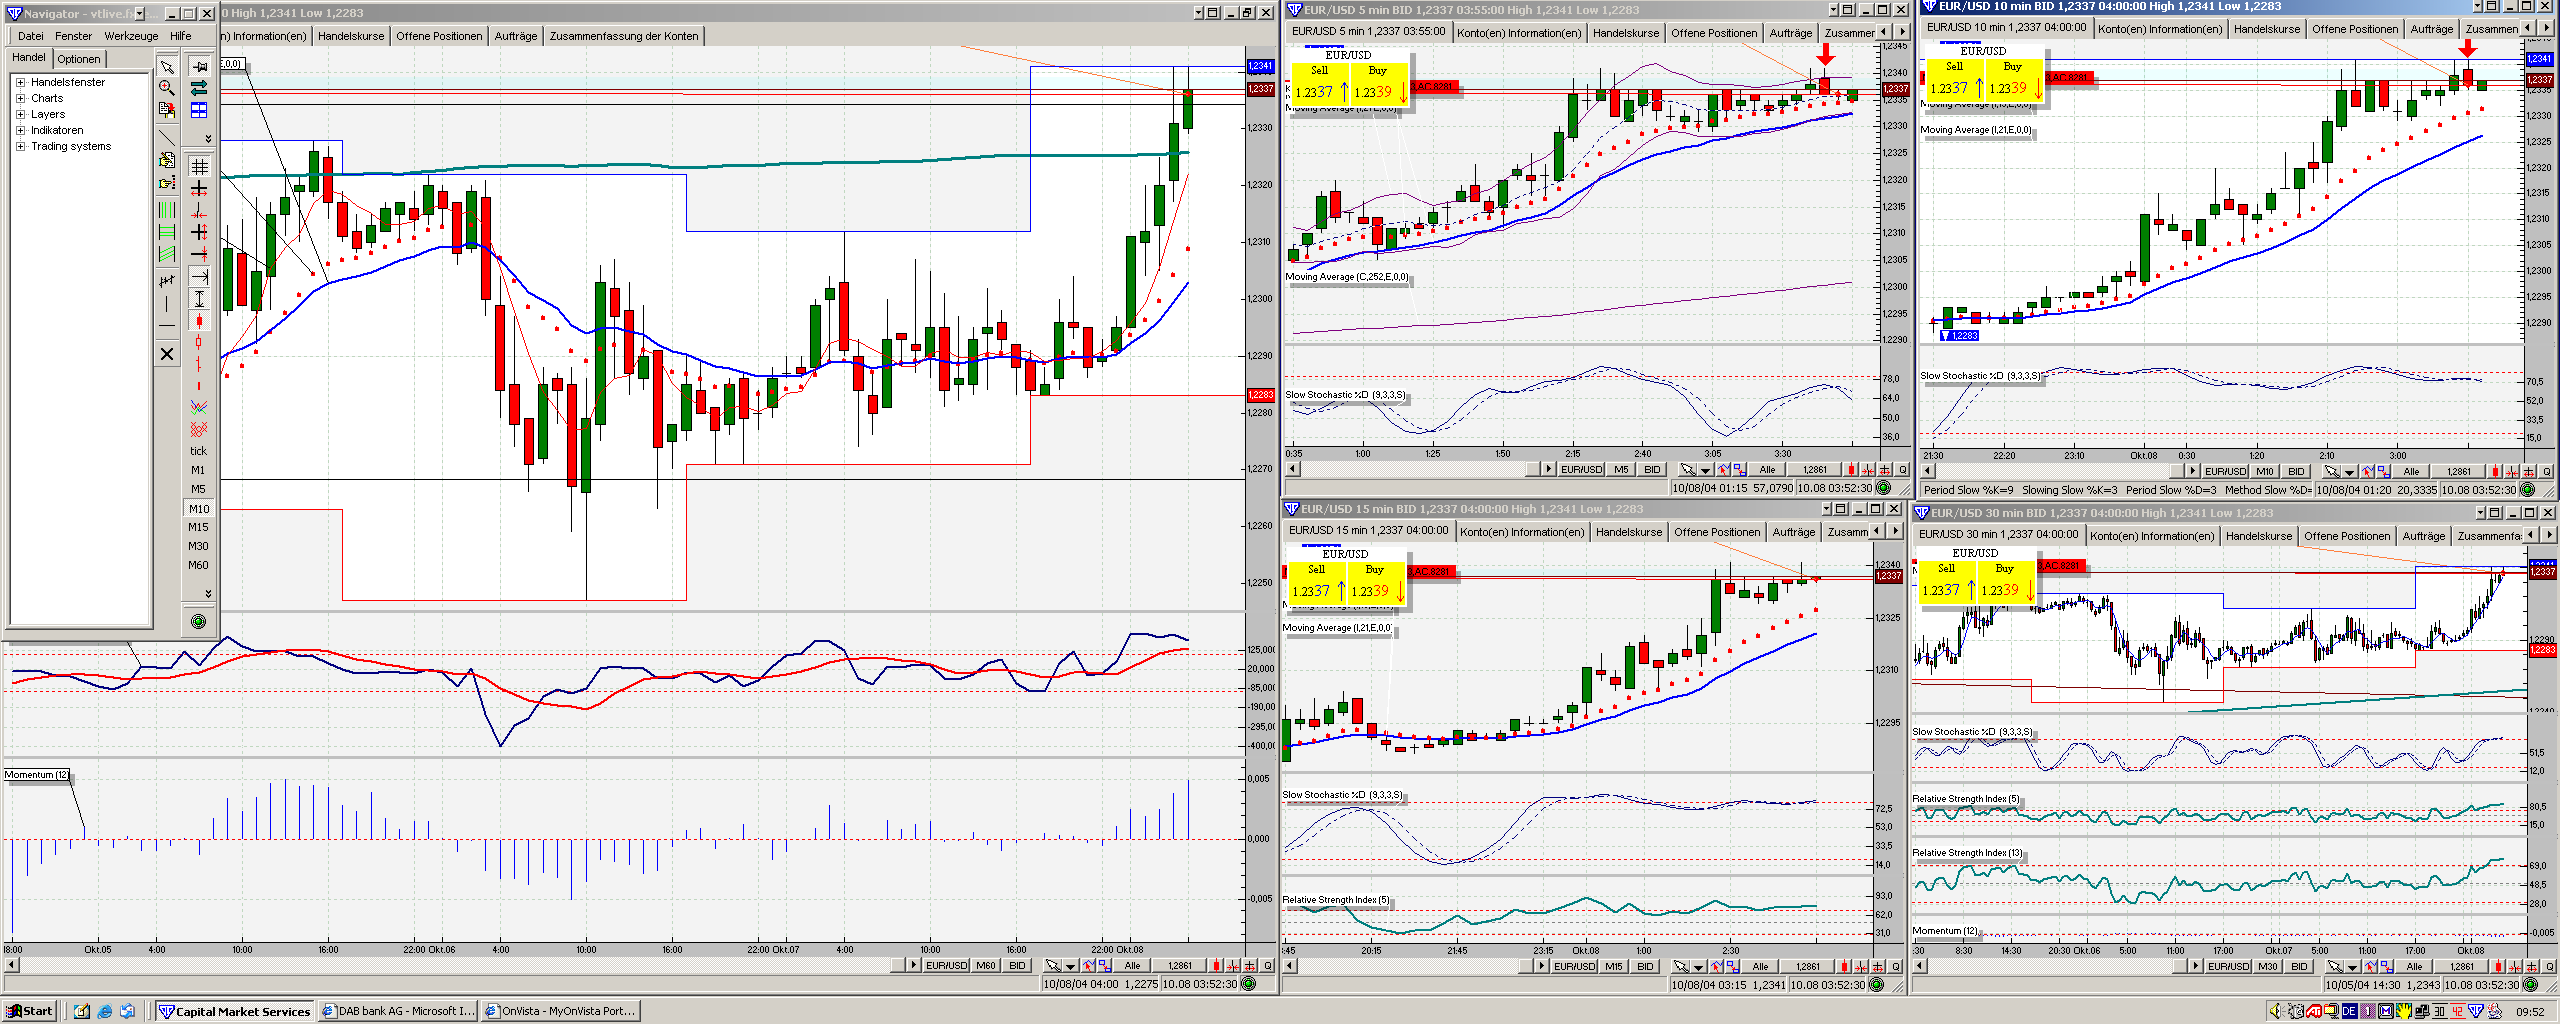The width and height of the screenshot is (2560, 1024).
Task: Click horizontal scrollbar of the 5-min chart
Action: pos(1420,469)
